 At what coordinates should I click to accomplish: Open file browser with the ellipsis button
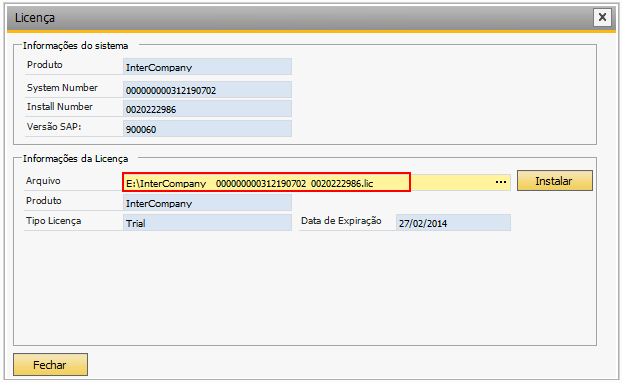[501, 182]
